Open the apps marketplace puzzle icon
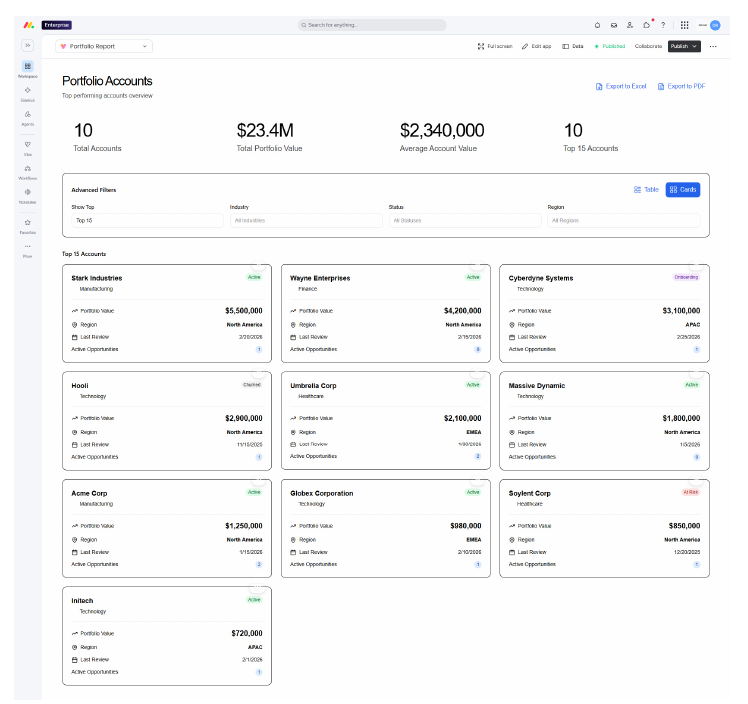Screen dimensions: 748x704 tap(646, 25)
